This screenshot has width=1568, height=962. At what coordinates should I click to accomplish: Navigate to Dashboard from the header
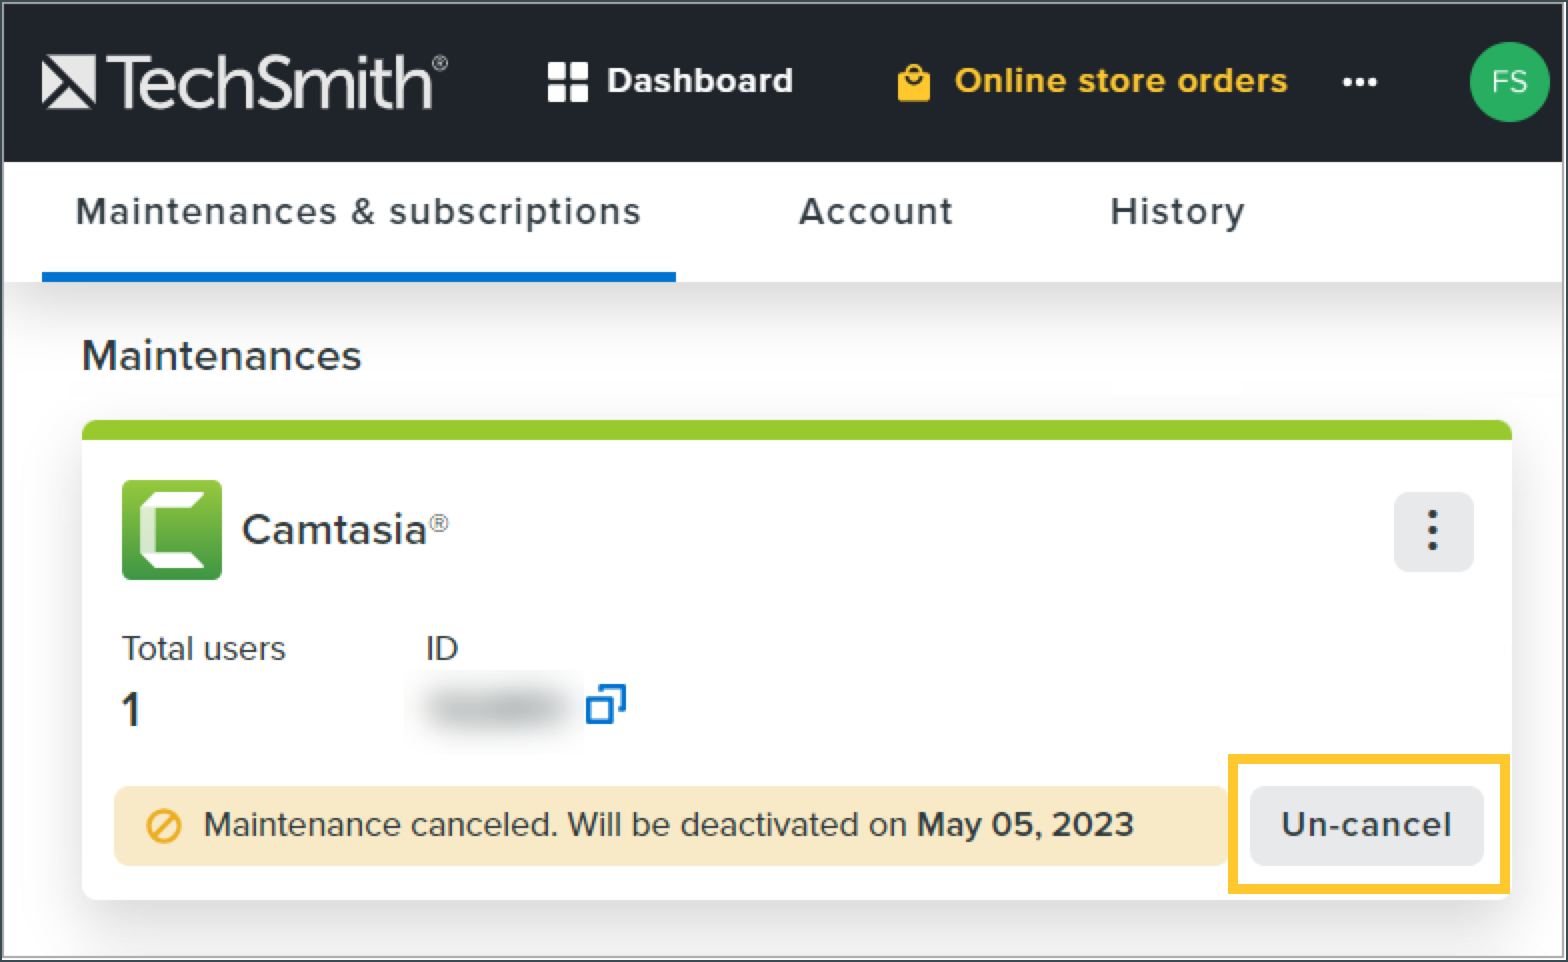click(x=698, y=81)
